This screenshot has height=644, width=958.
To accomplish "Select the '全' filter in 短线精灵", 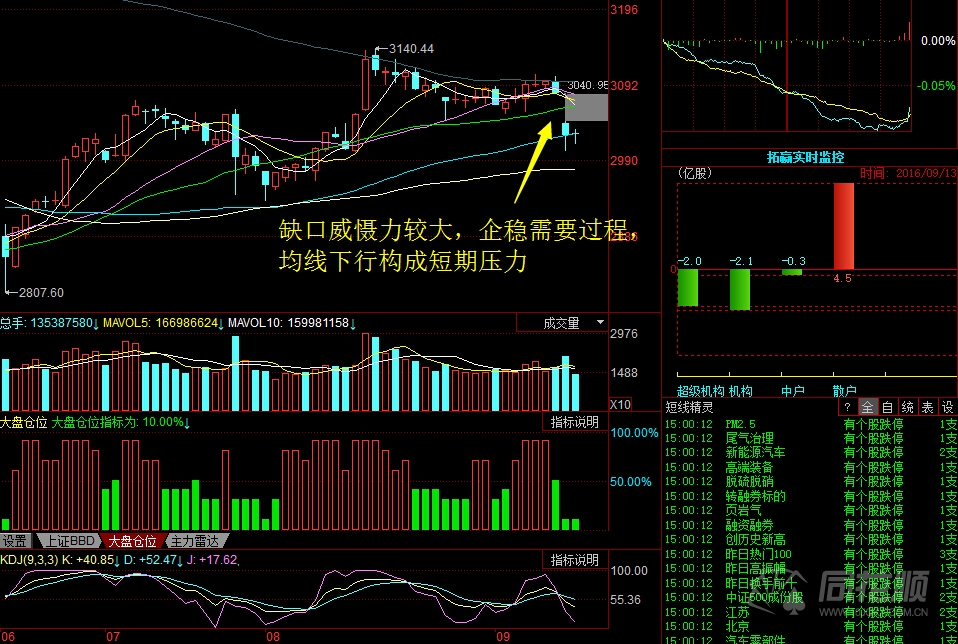I will coord(867,407).
